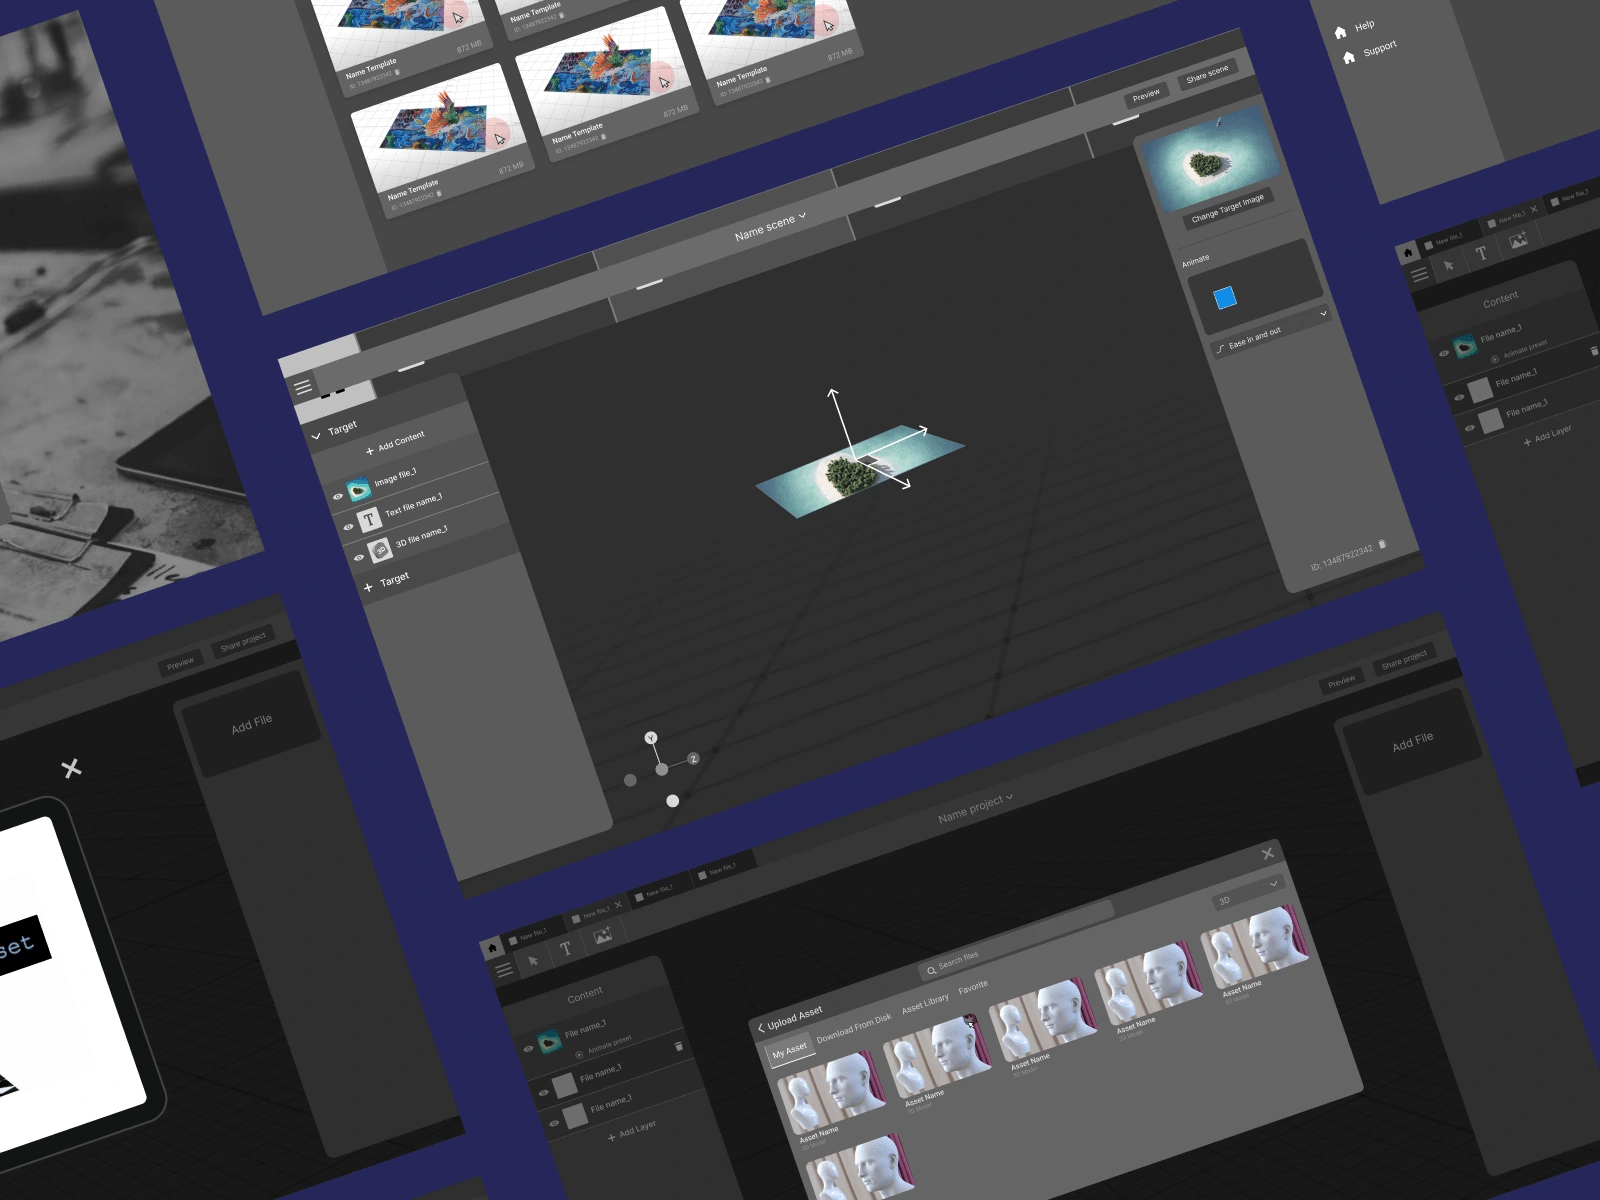This screenshot has height=1200, width=1600.
Task: Click the Share scene button
Action: click(1207, 74)
